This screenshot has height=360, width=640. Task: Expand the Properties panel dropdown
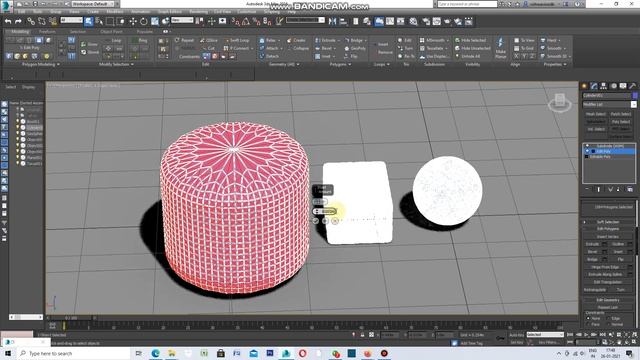555,64
